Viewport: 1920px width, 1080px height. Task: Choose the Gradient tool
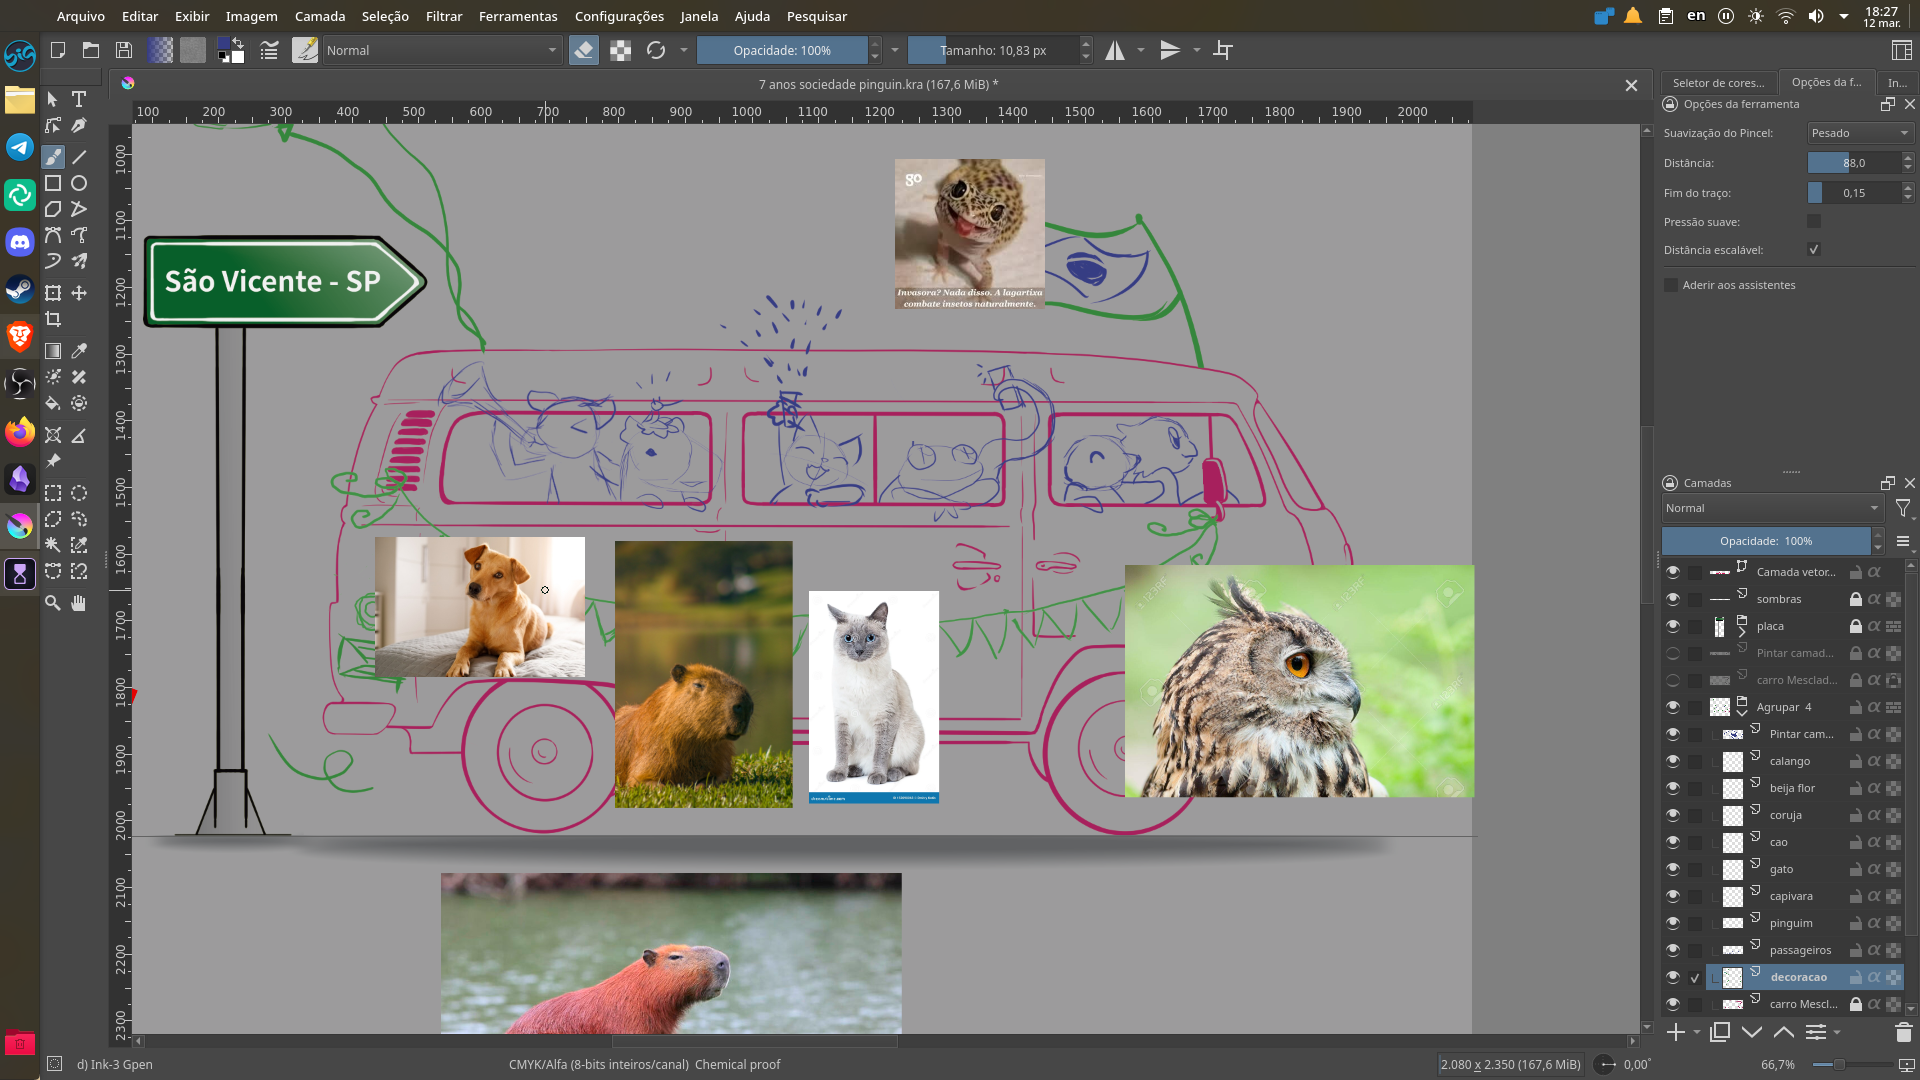[53, 351]
